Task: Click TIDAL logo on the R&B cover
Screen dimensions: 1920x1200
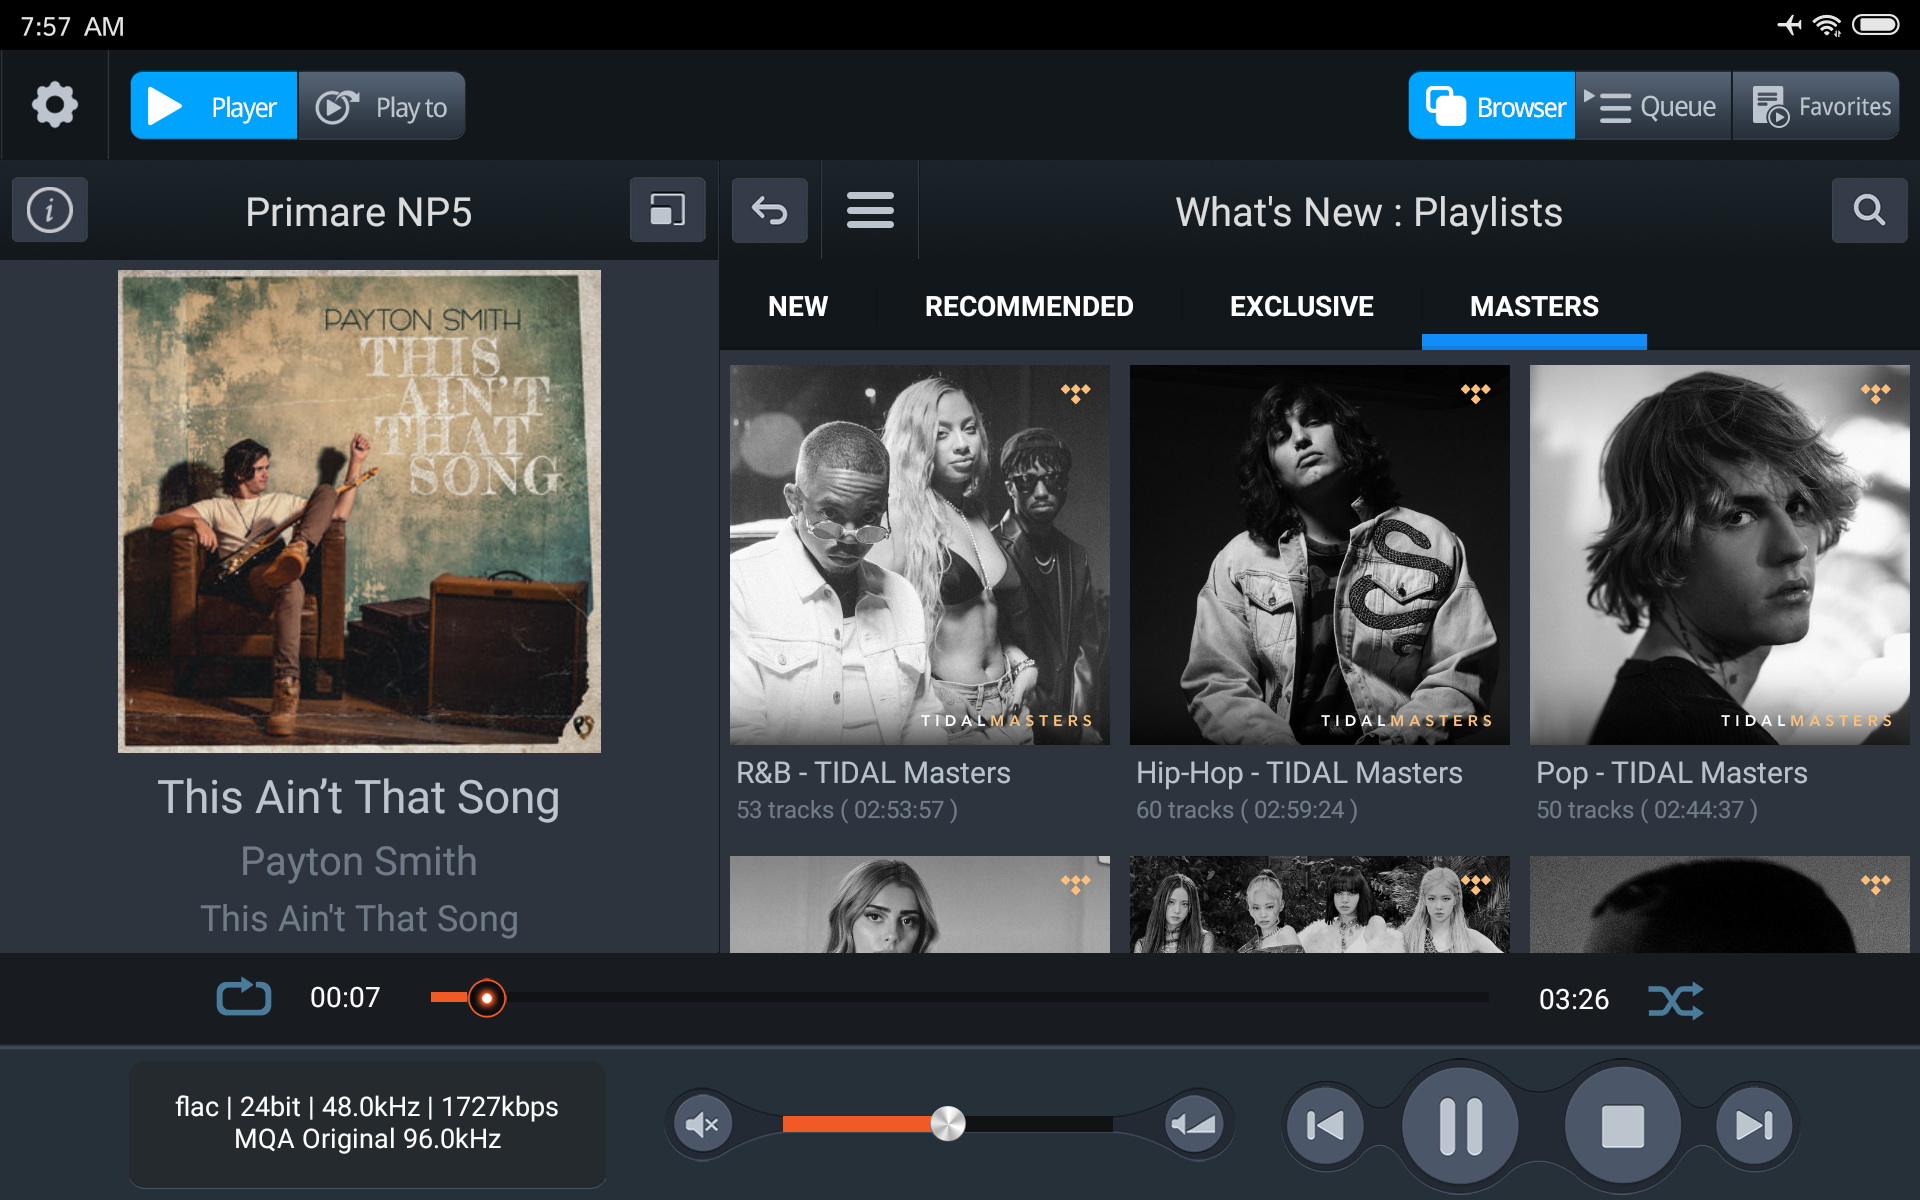Action: (x=1076, y=393)
